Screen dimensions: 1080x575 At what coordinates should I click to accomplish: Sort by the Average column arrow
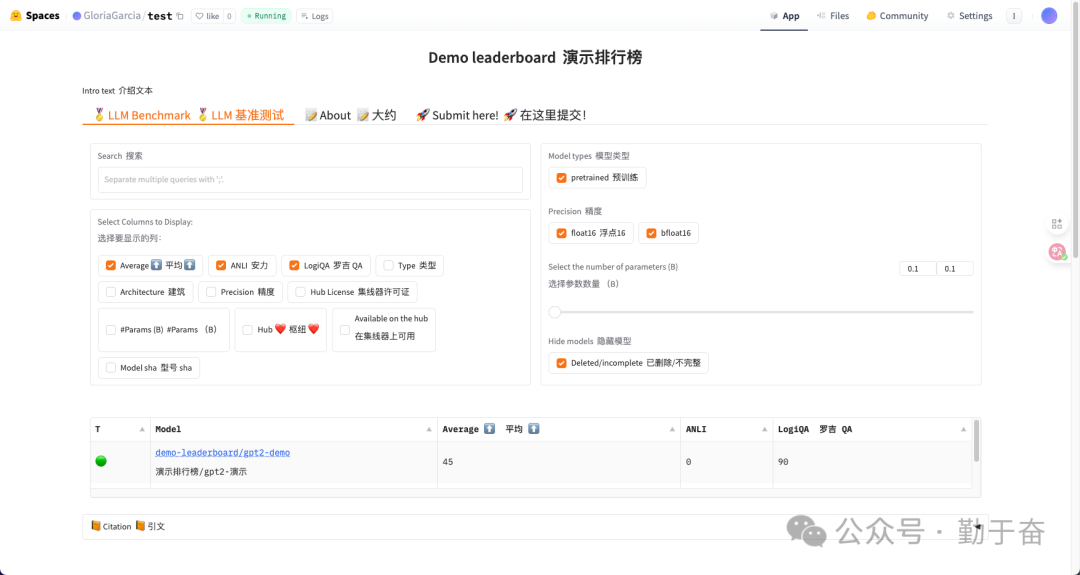pyautogui.click(x=672, y=429)
